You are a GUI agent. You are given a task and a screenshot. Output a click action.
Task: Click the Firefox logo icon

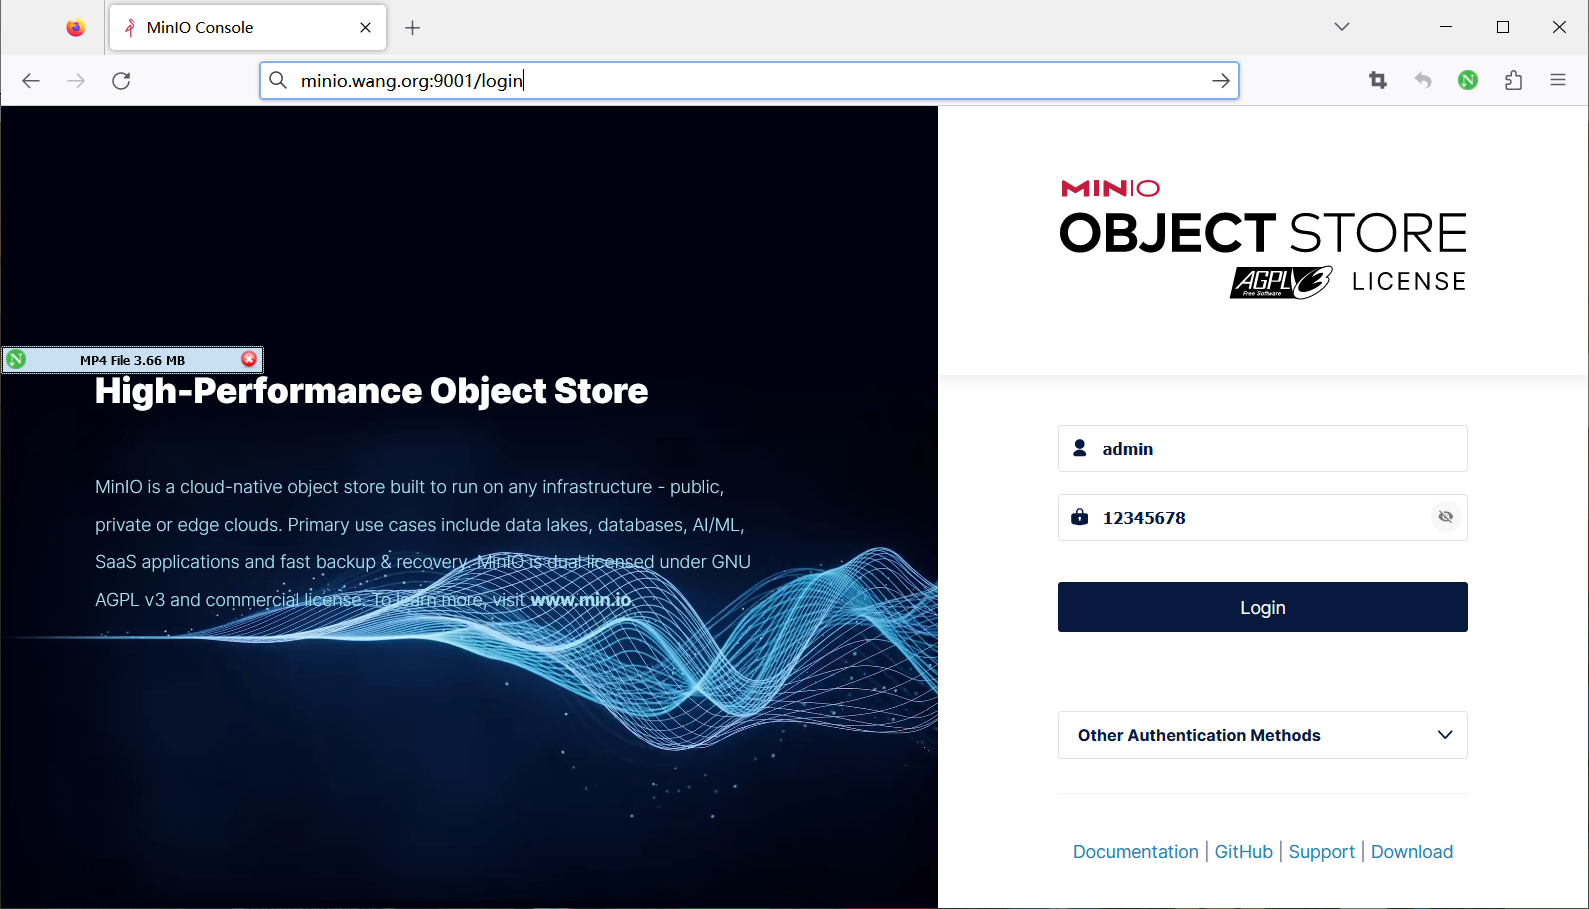click(x=76, y=28)
